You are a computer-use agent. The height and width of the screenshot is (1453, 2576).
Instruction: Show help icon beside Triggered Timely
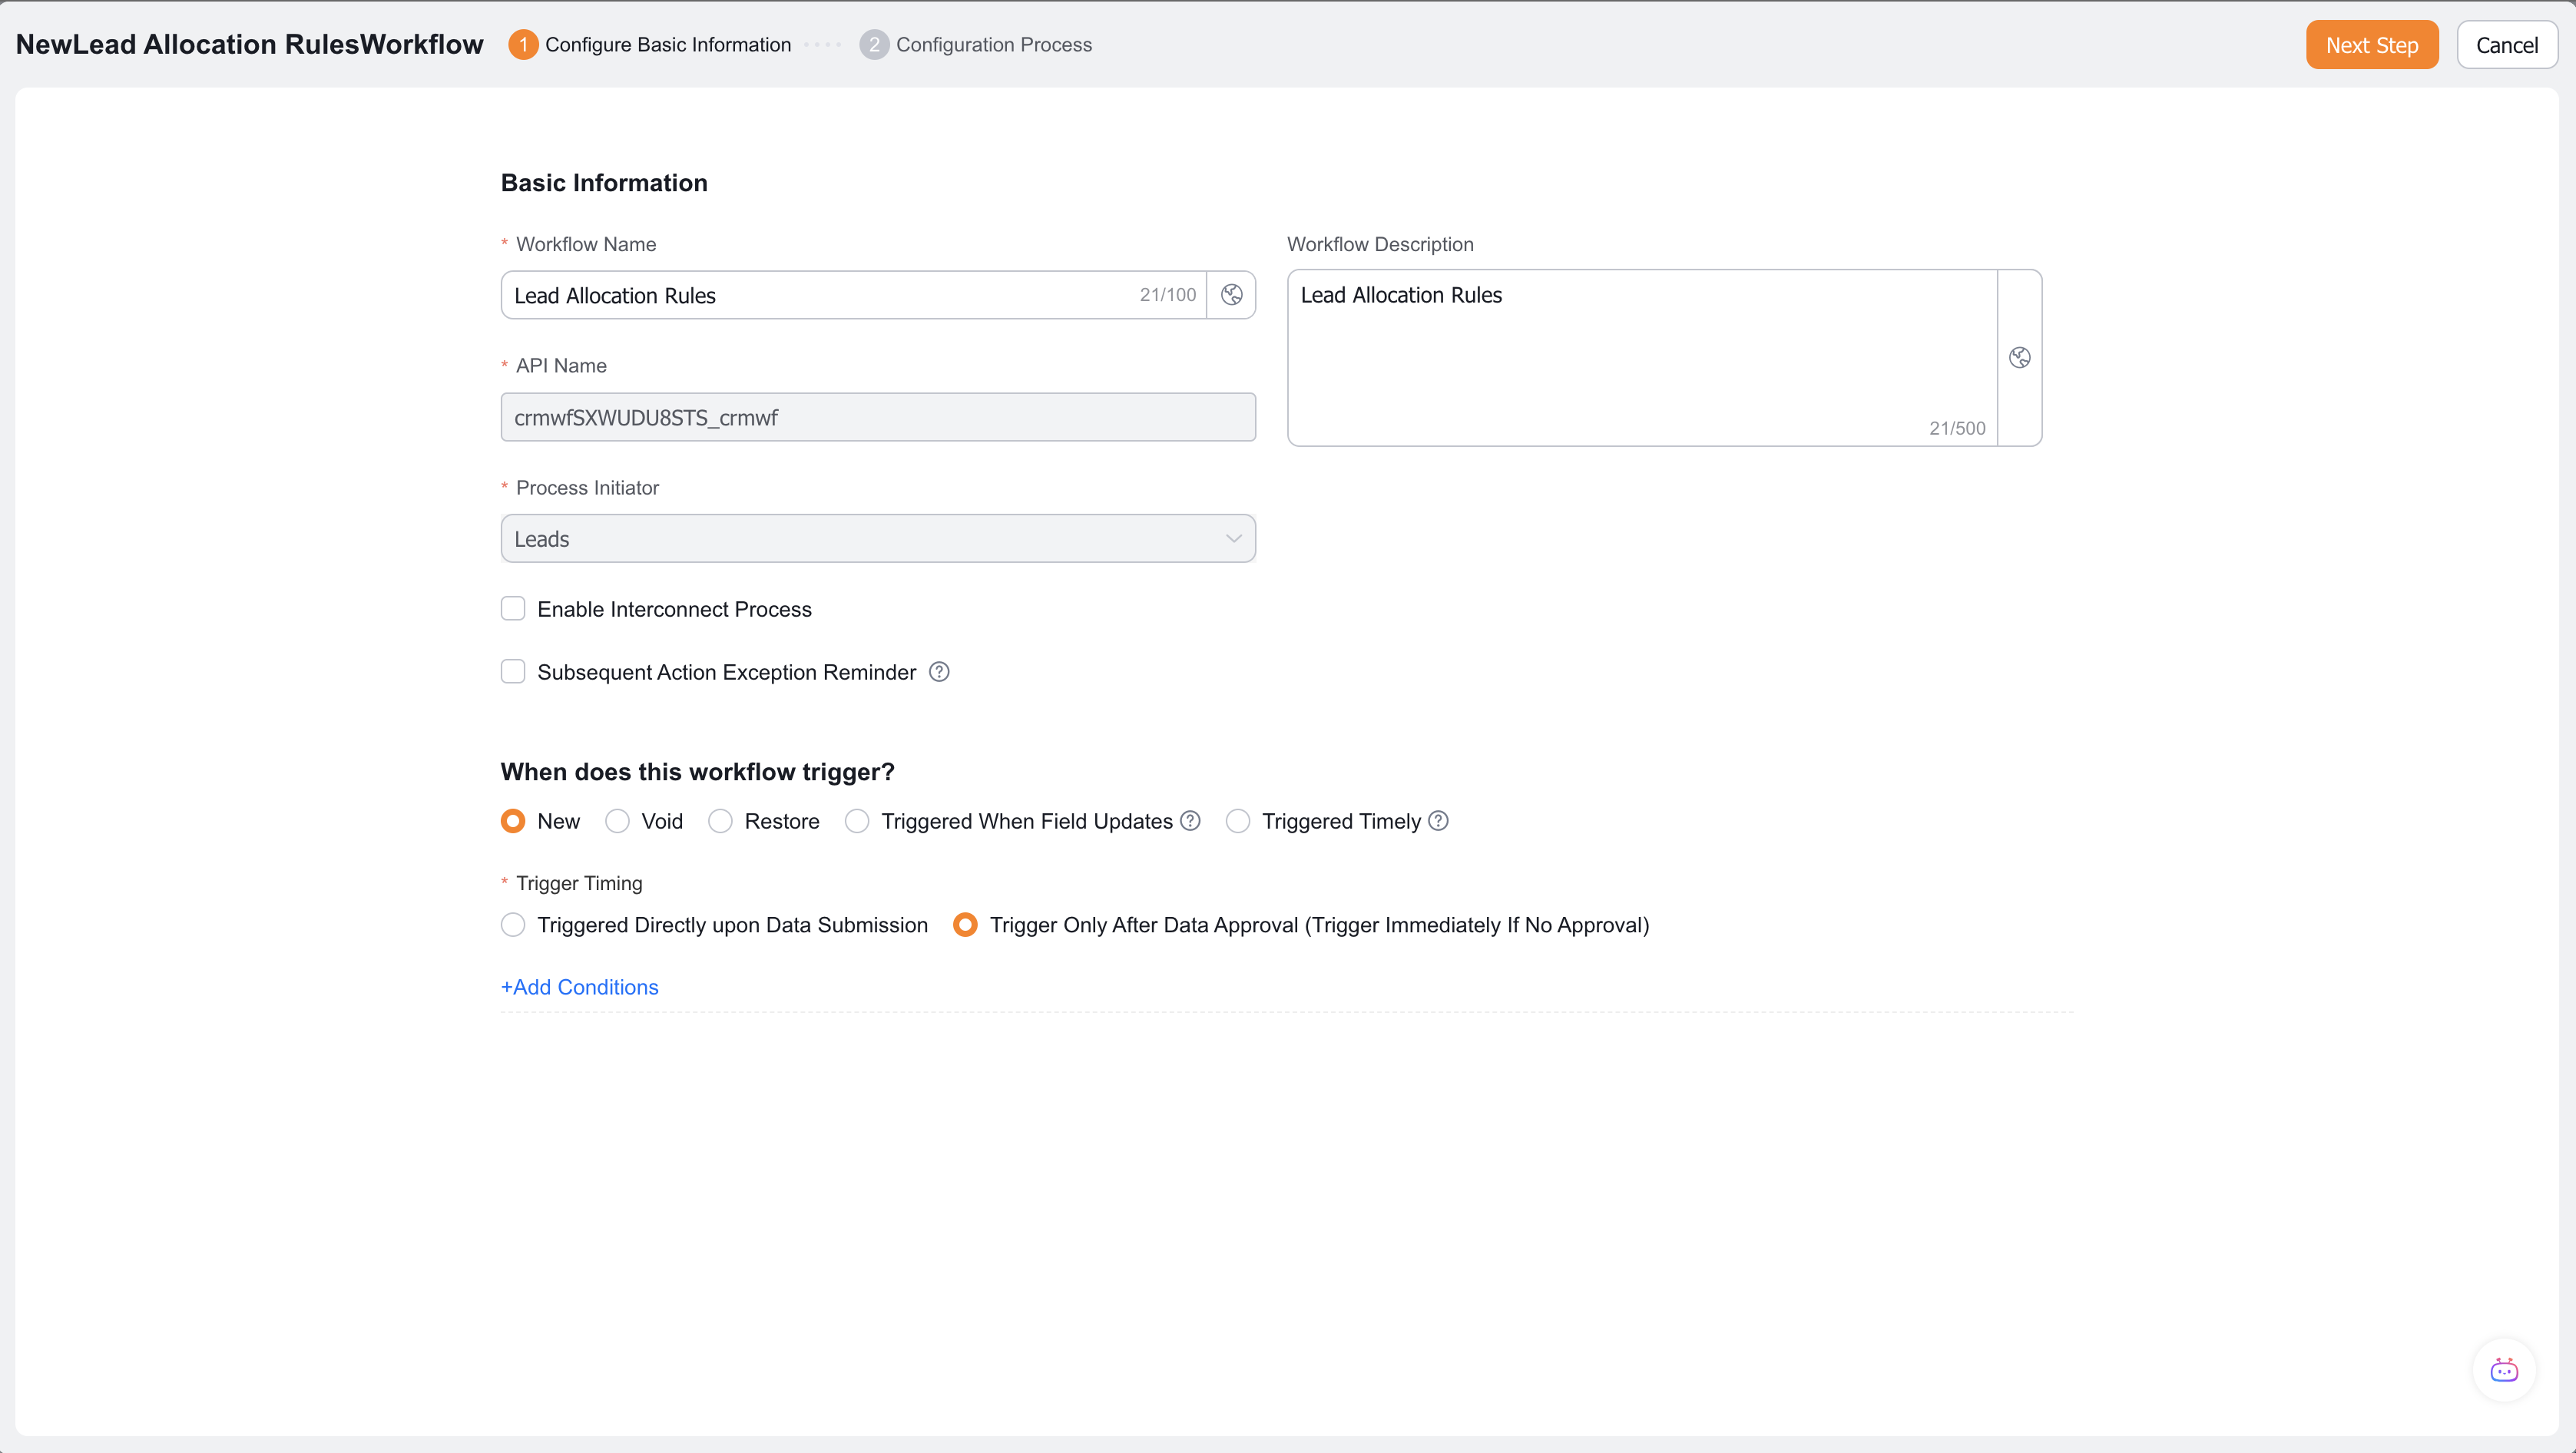pyautogui.click(x=1438, y=821)
